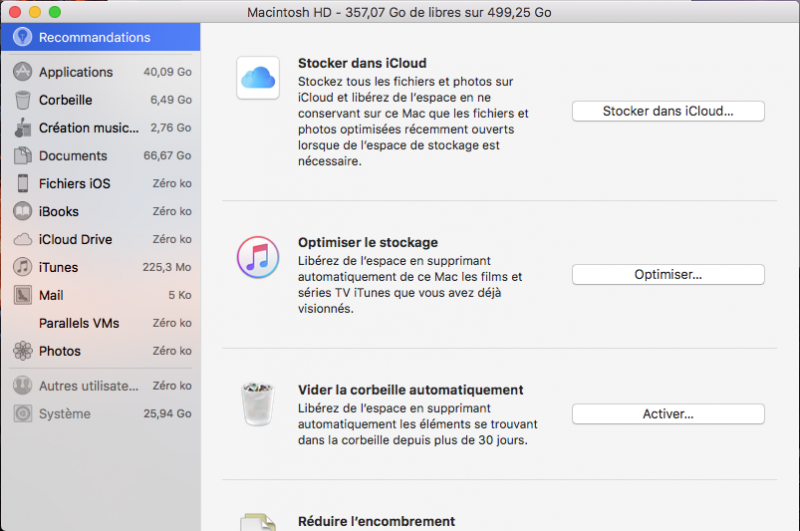The height and width of the screenshot is (531, 800).
Task: Click the Activer… button
Action: click(x=668, y=414)
